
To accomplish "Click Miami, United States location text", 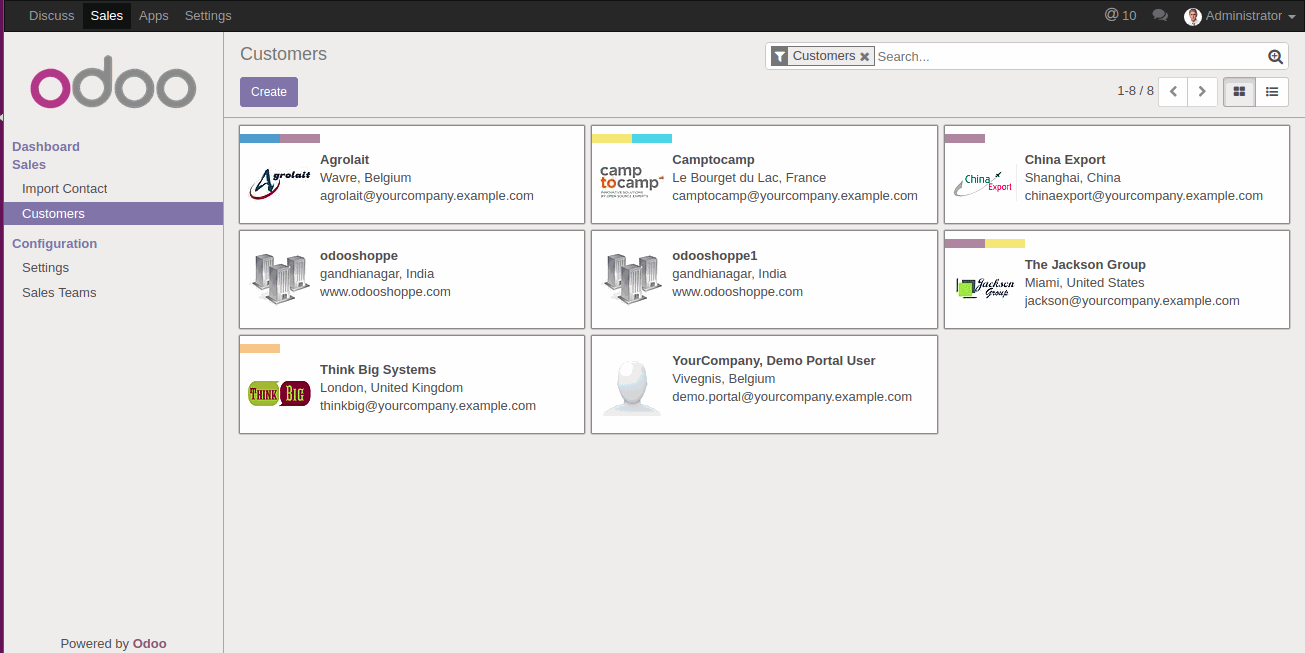I will tap(1085, 283).
